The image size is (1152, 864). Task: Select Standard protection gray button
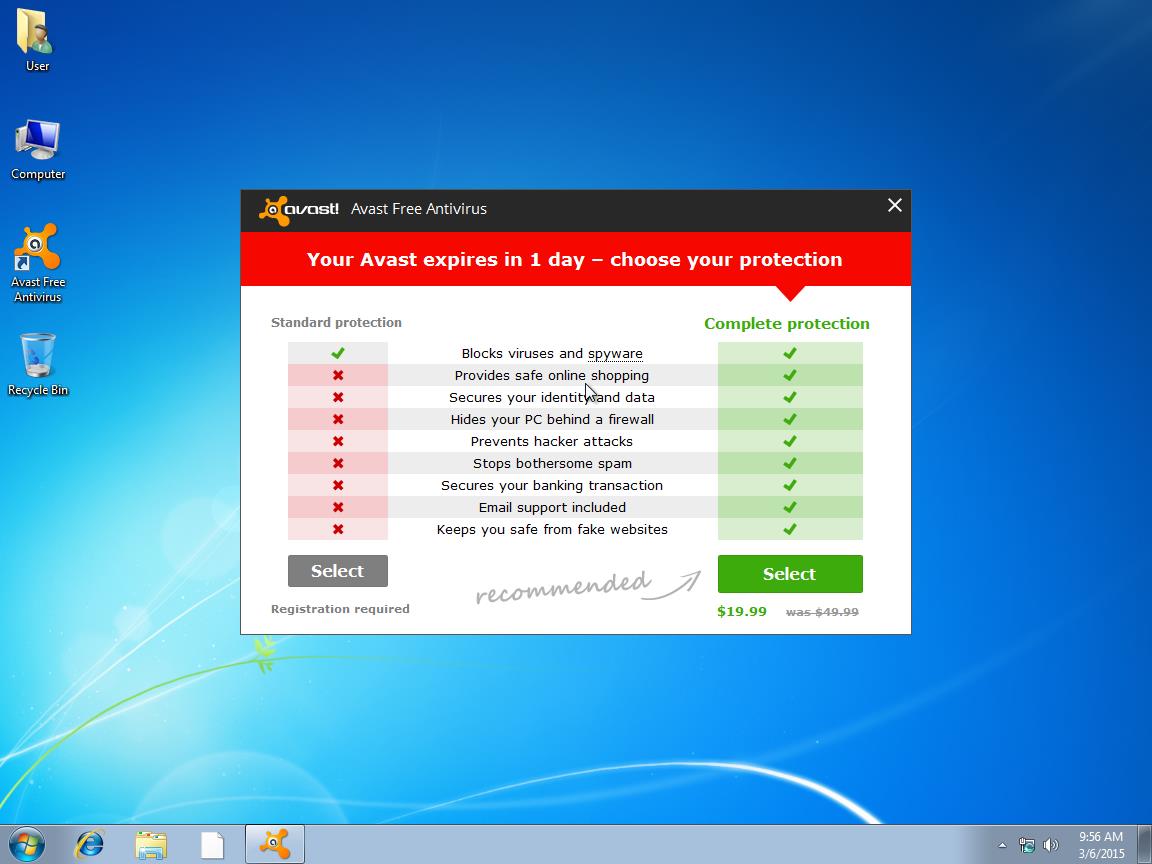tap(337, 571)
